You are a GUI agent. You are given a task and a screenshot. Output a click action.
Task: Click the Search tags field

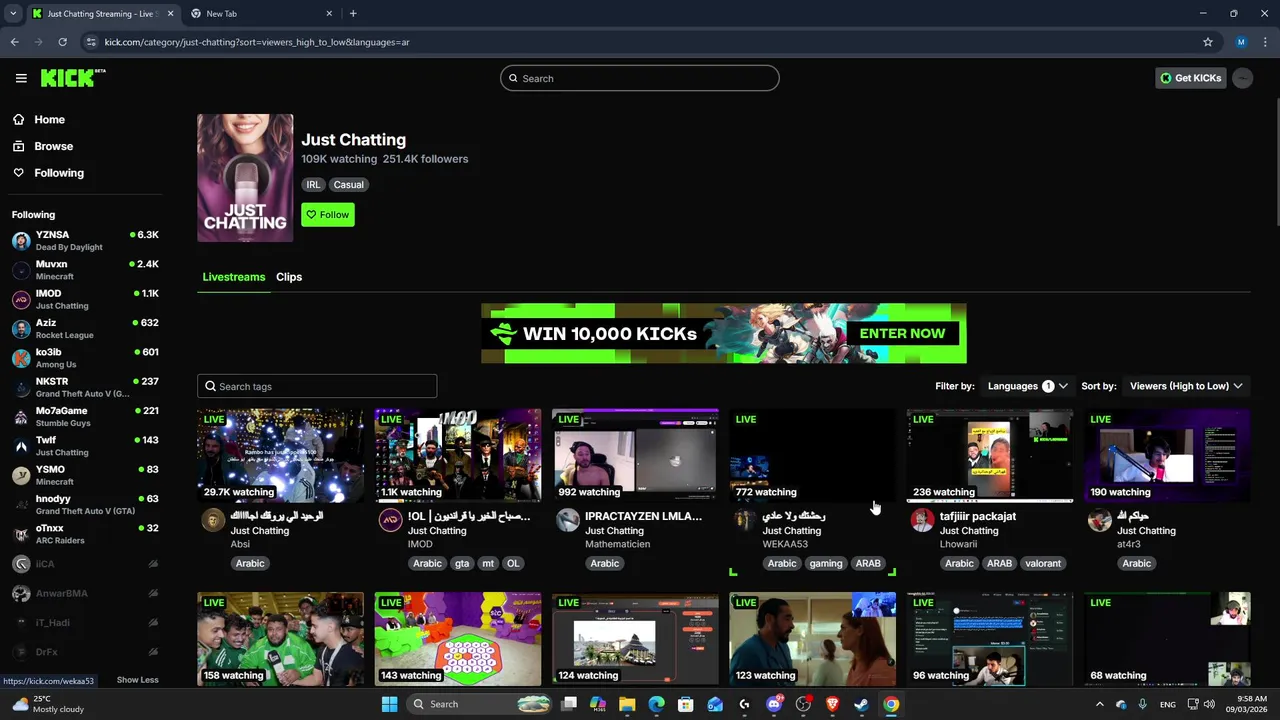(x=317, y=386)
